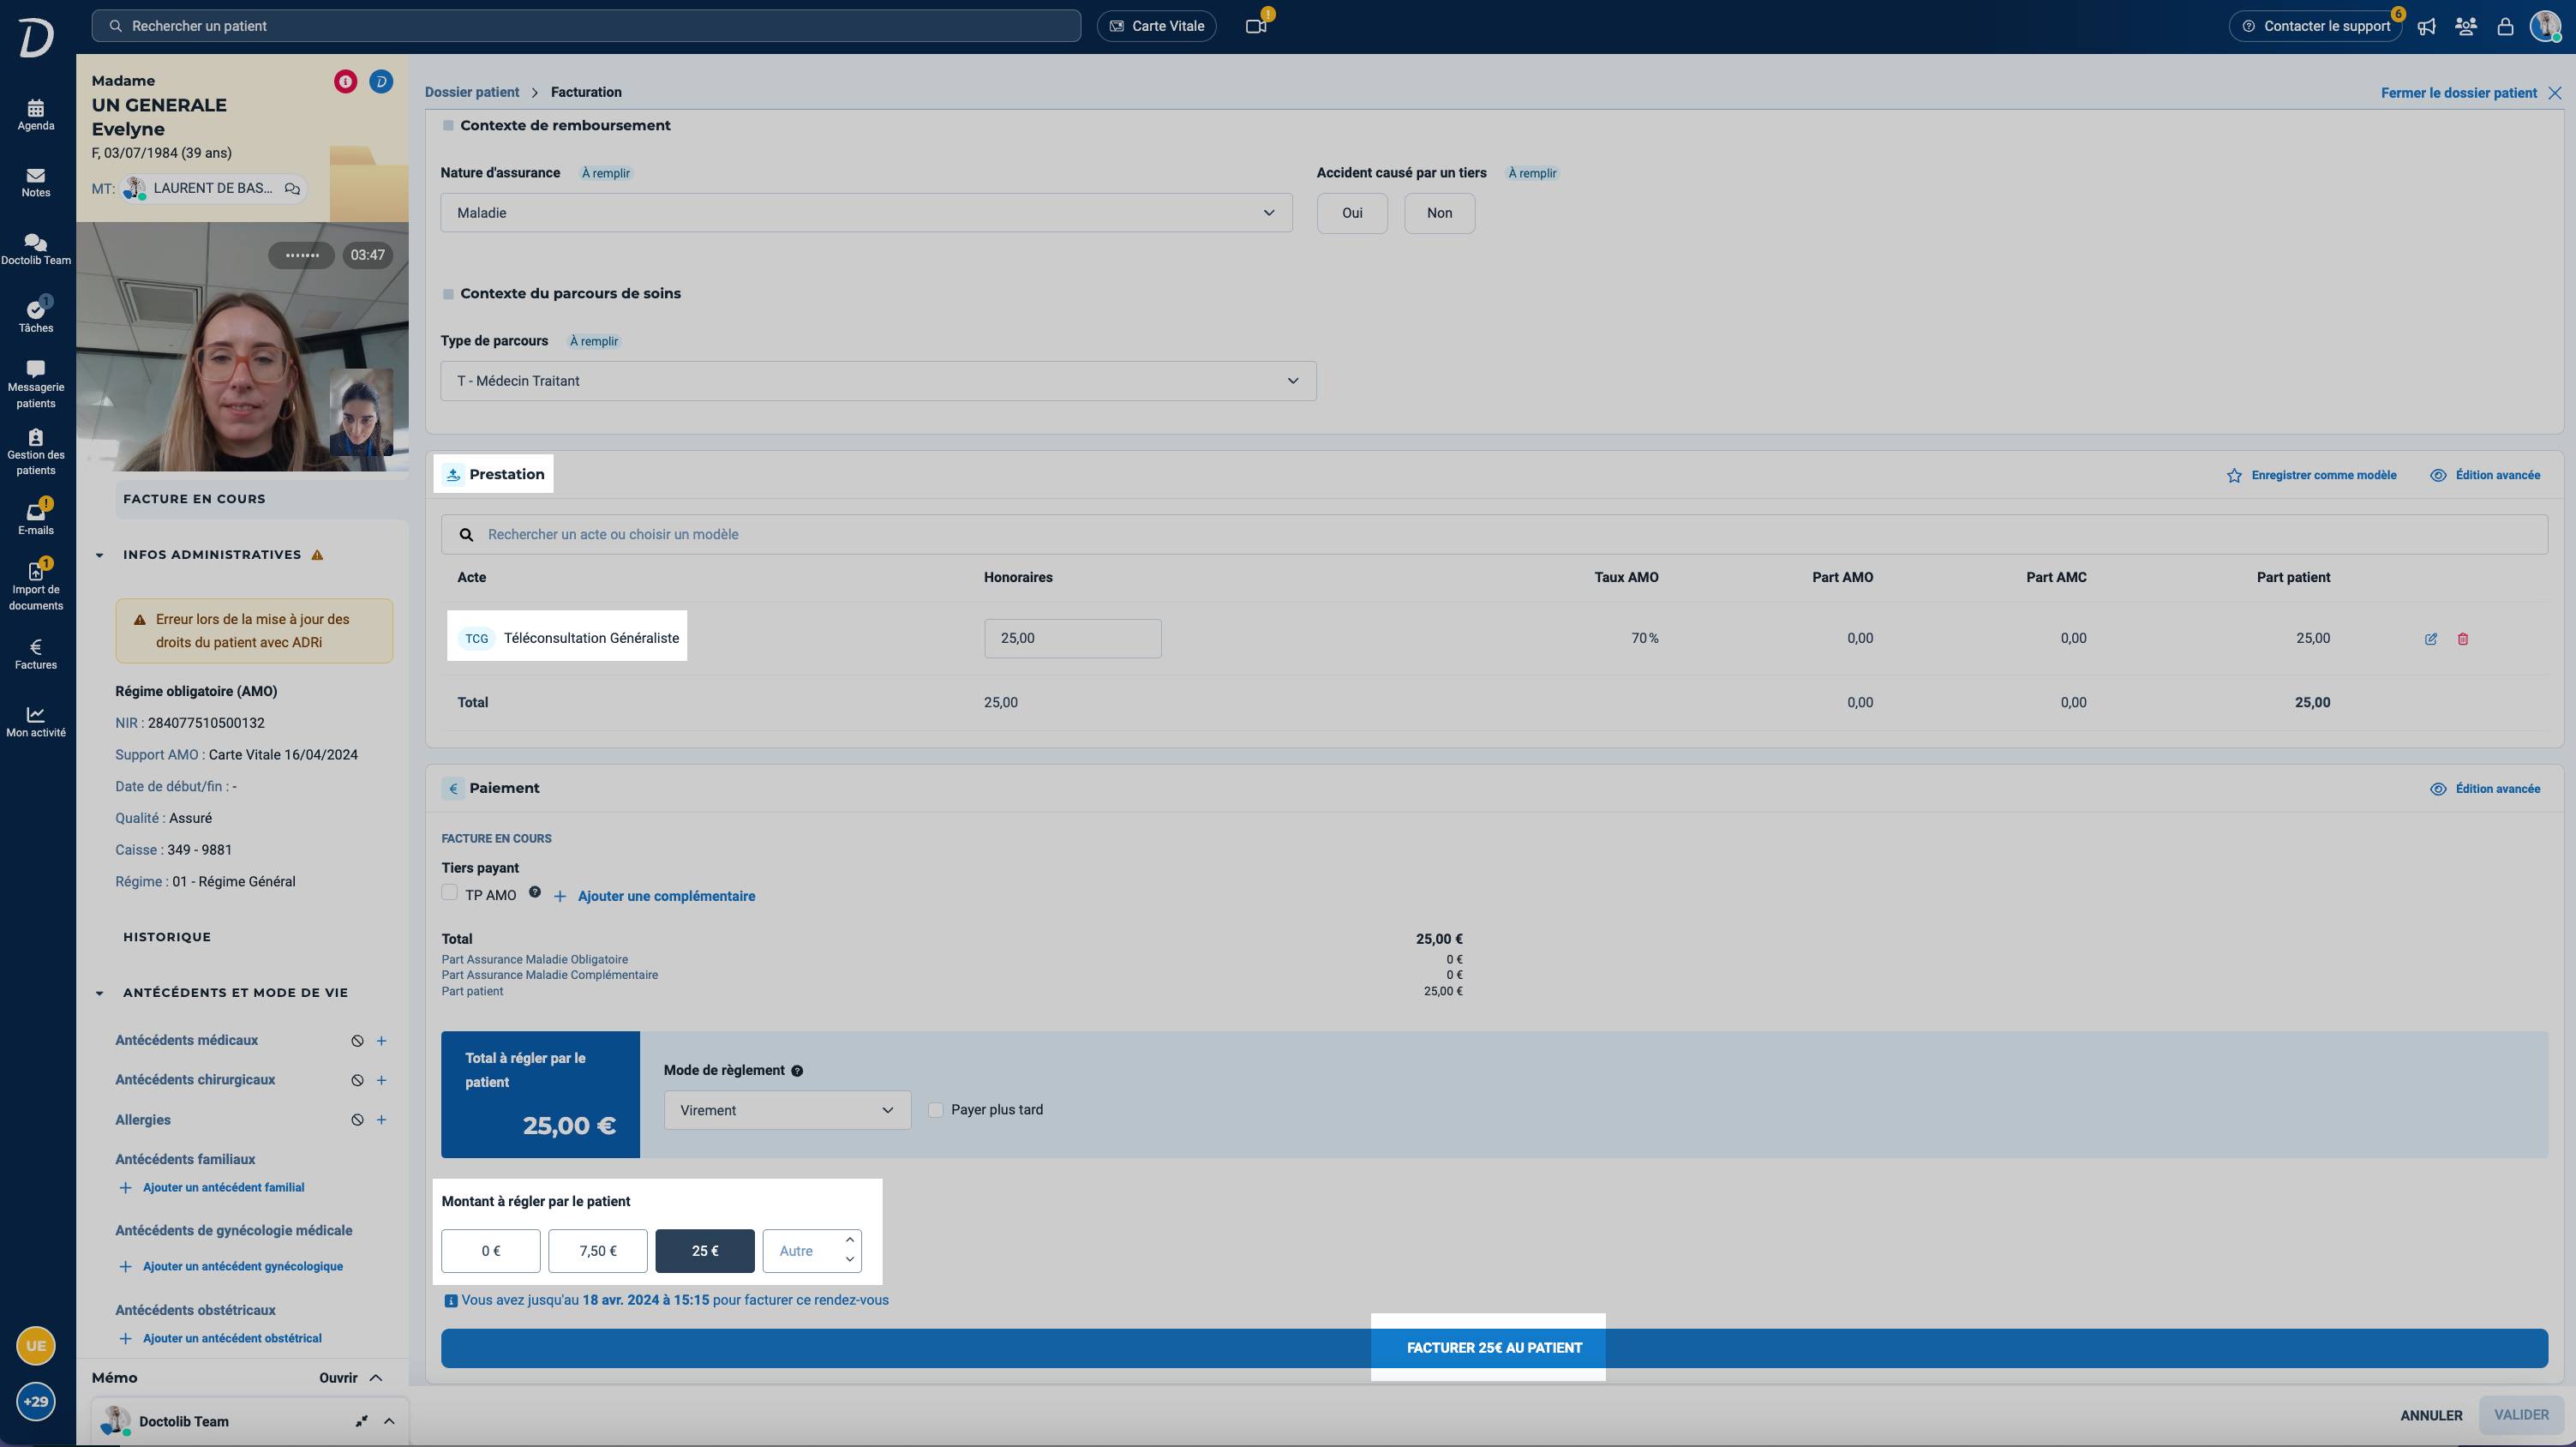
Task: Collapse the Infos administratives section
Action: coord(99,555)
